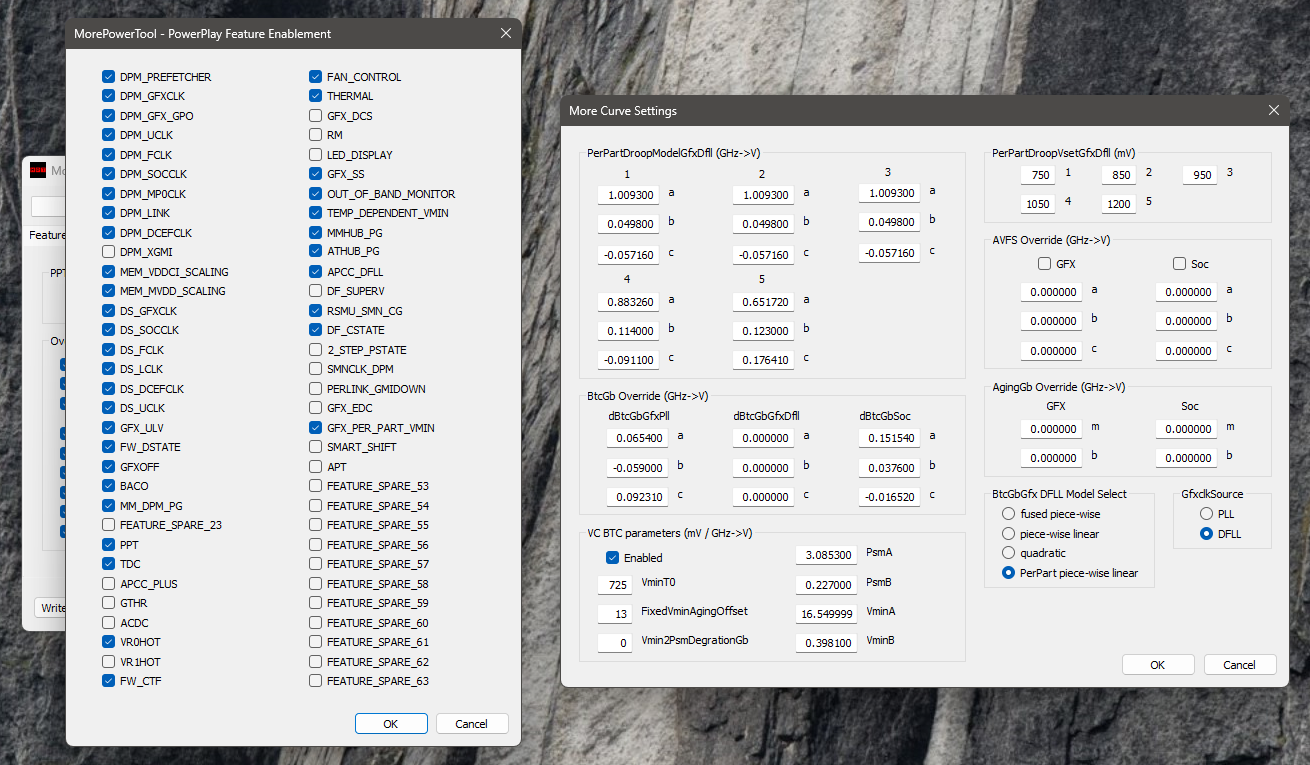Screen dimensions: 1310x765
Task: Select fused piece-wise DFLL model
Action: click(x=1008, y=514)
